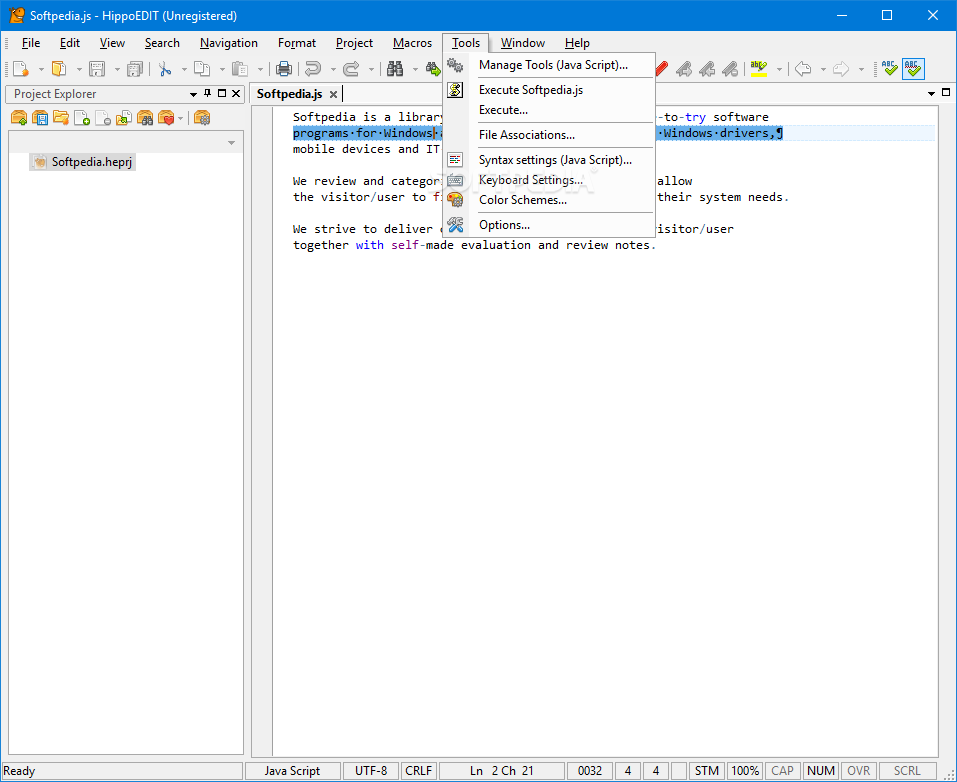Open the Macros menu

413,43
